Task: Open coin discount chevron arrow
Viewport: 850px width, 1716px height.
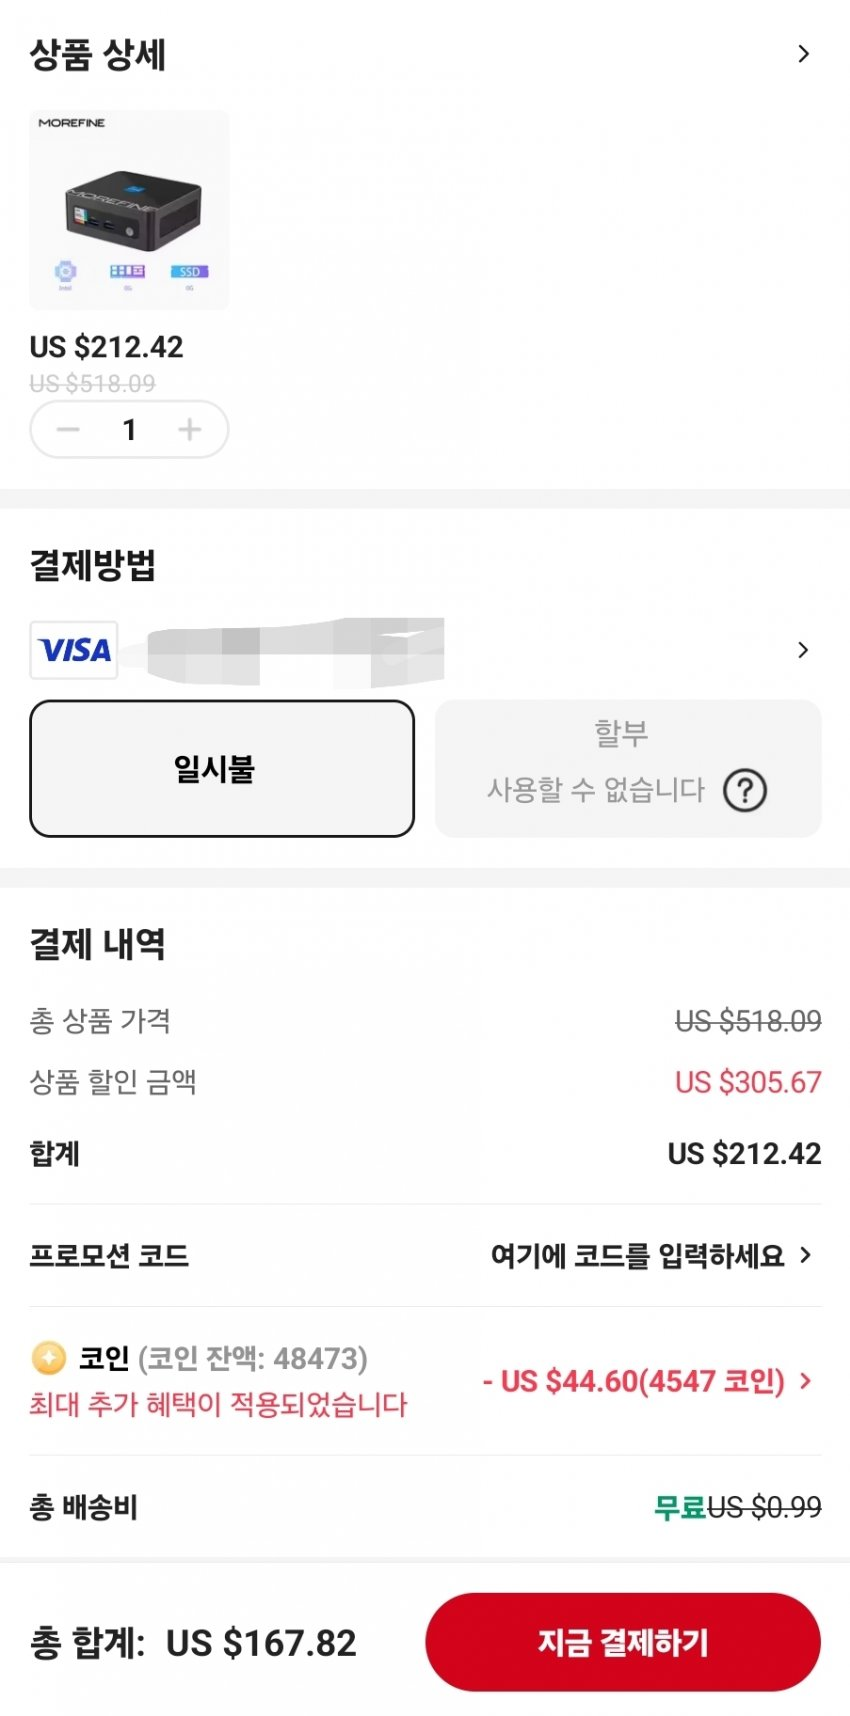Action: tap(806, 1381)
